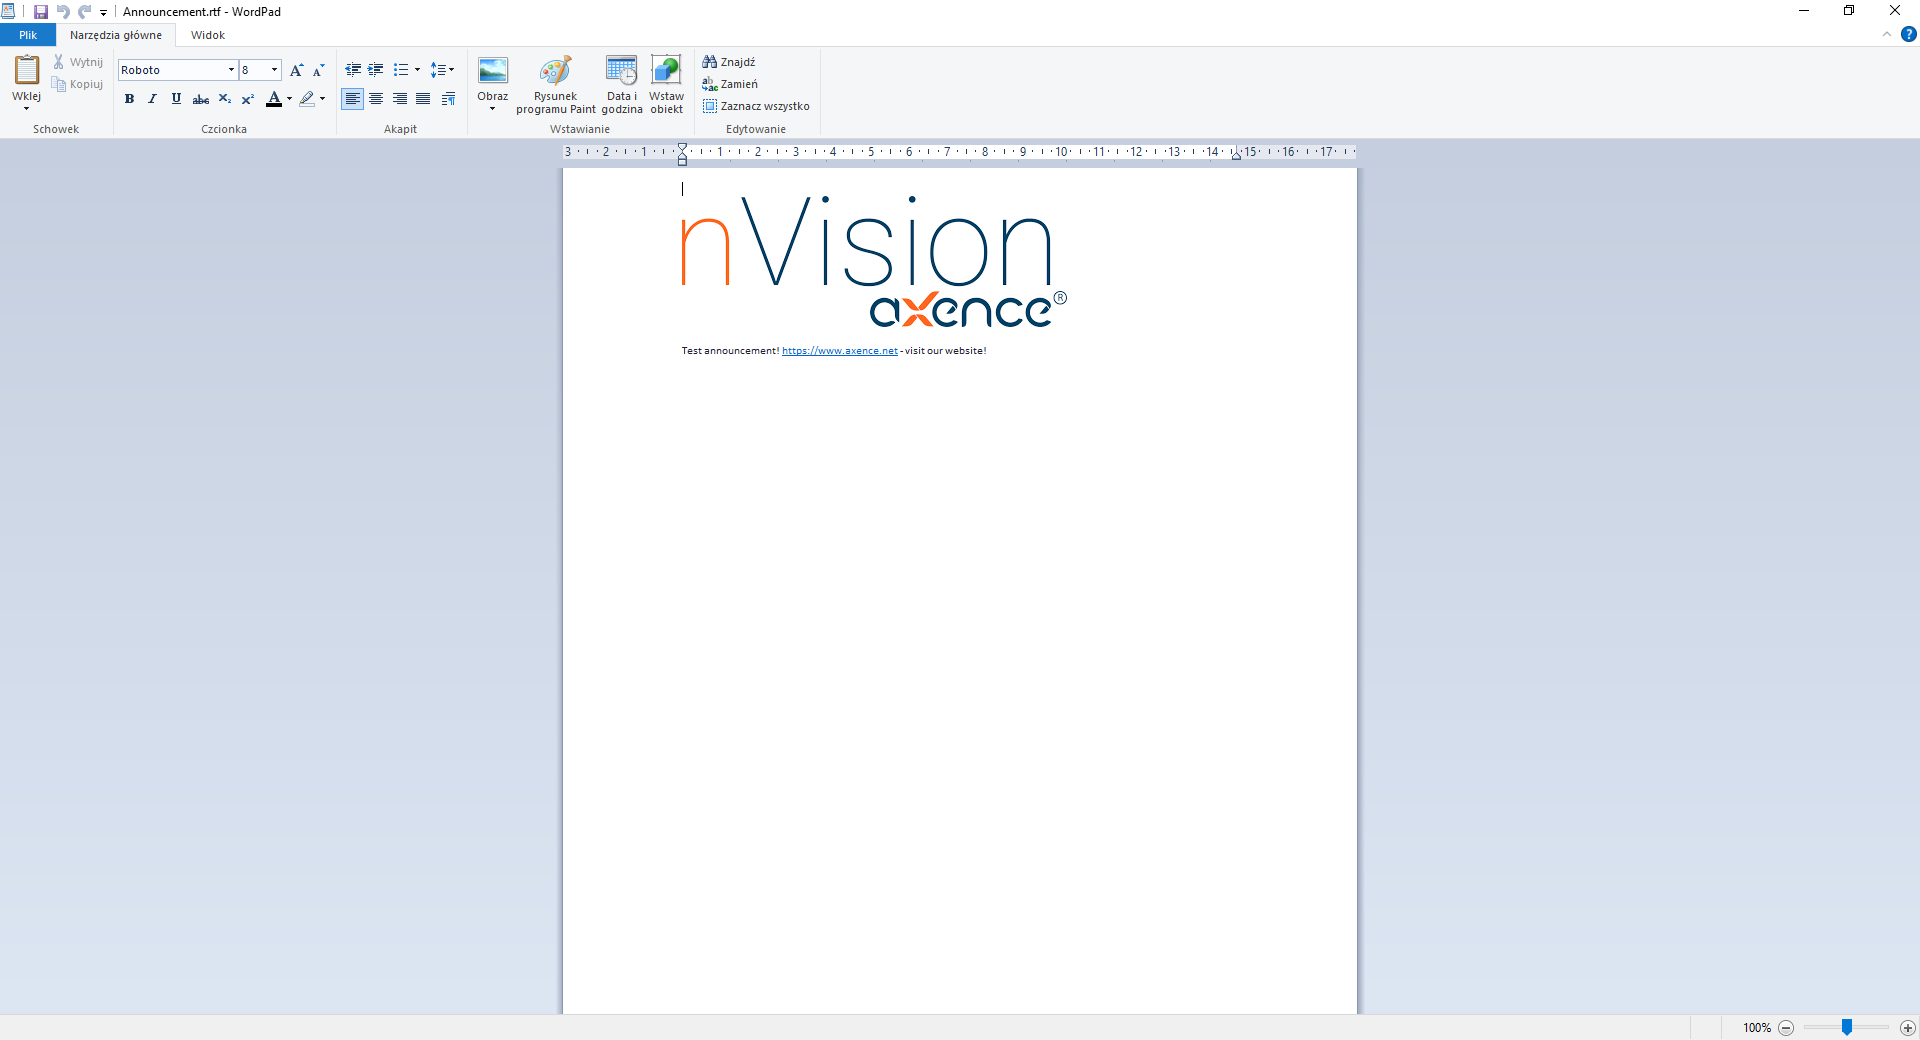Viewport: 1920px width, 1040px height.
Task: Click the zoom slider handle
Action: (x=1847, y=1027)
